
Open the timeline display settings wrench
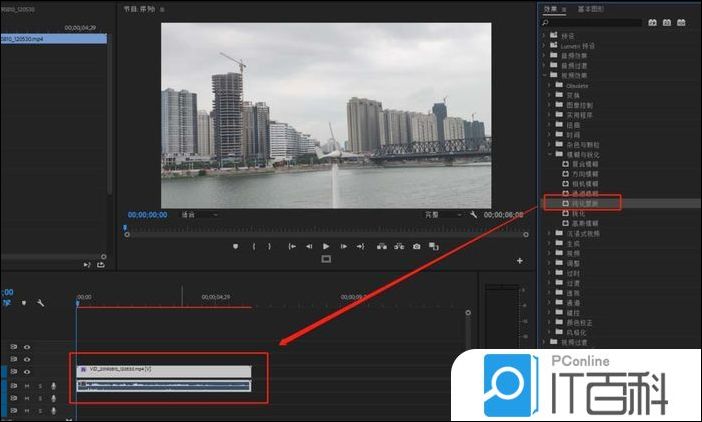click(x=40, y=303)
